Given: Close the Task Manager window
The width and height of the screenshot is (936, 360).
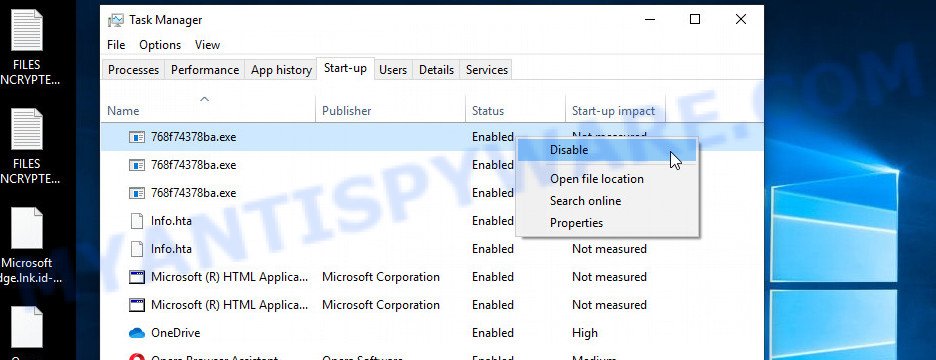Looking at the screenshot, I should 741,19.
